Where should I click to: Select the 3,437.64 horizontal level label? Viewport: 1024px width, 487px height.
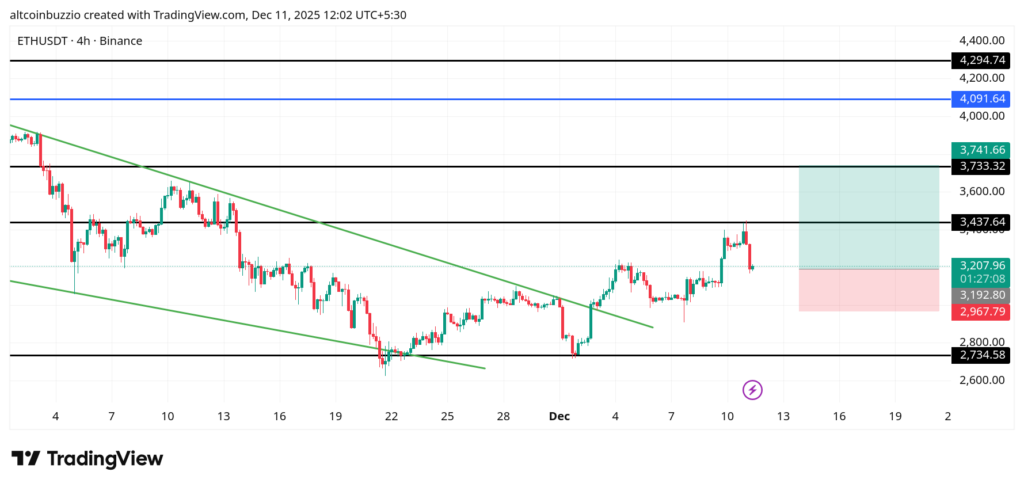980,221
